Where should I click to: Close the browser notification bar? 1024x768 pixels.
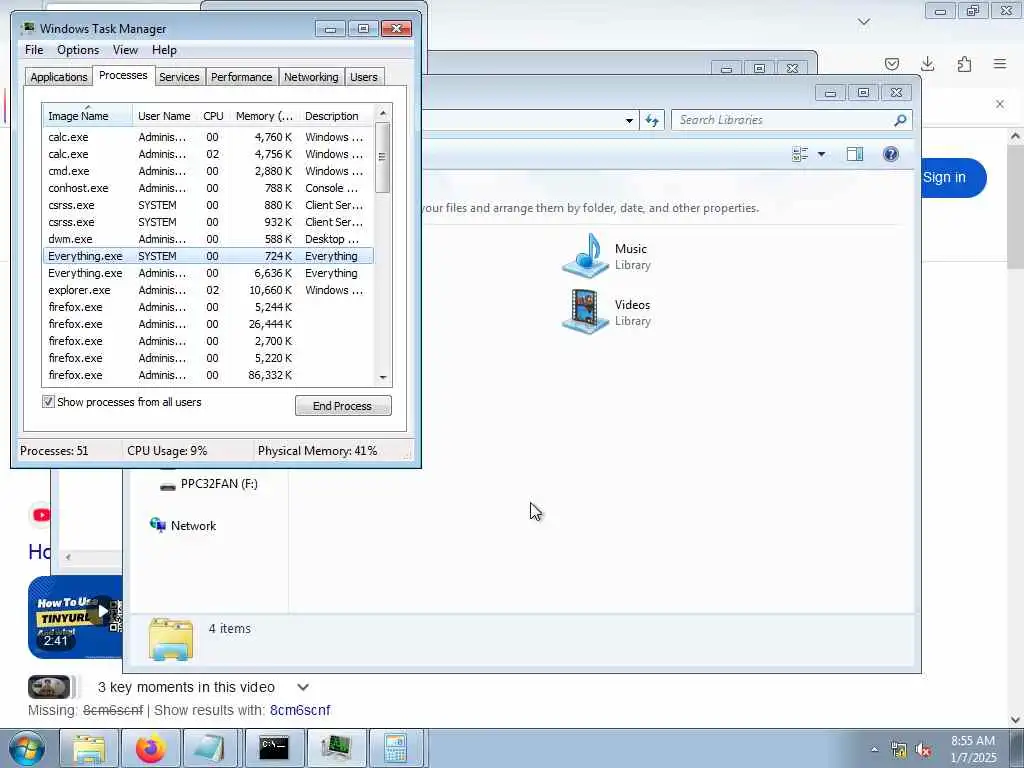1000,104
